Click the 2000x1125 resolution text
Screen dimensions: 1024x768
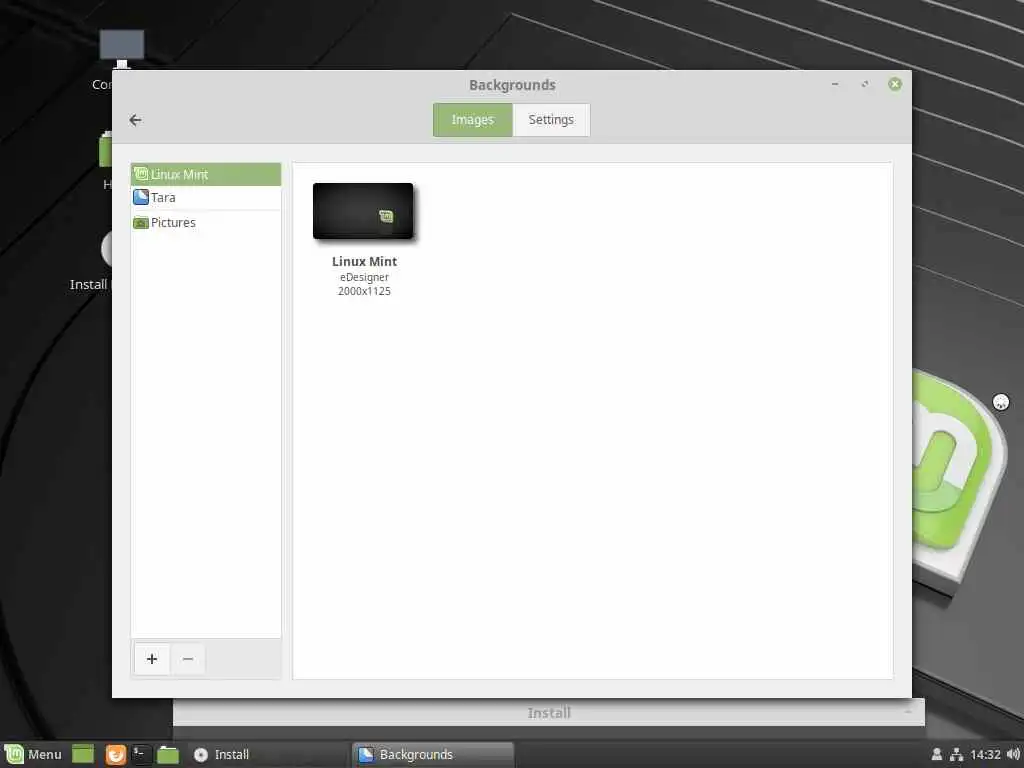364,291
